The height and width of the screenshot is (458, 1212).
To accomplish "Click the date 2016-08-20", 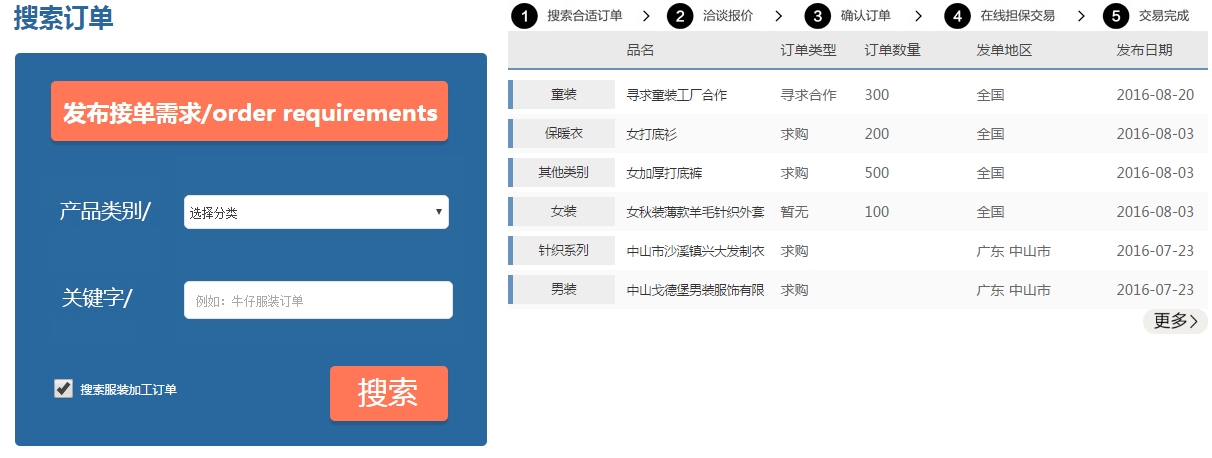I will tap(1155, 95).
